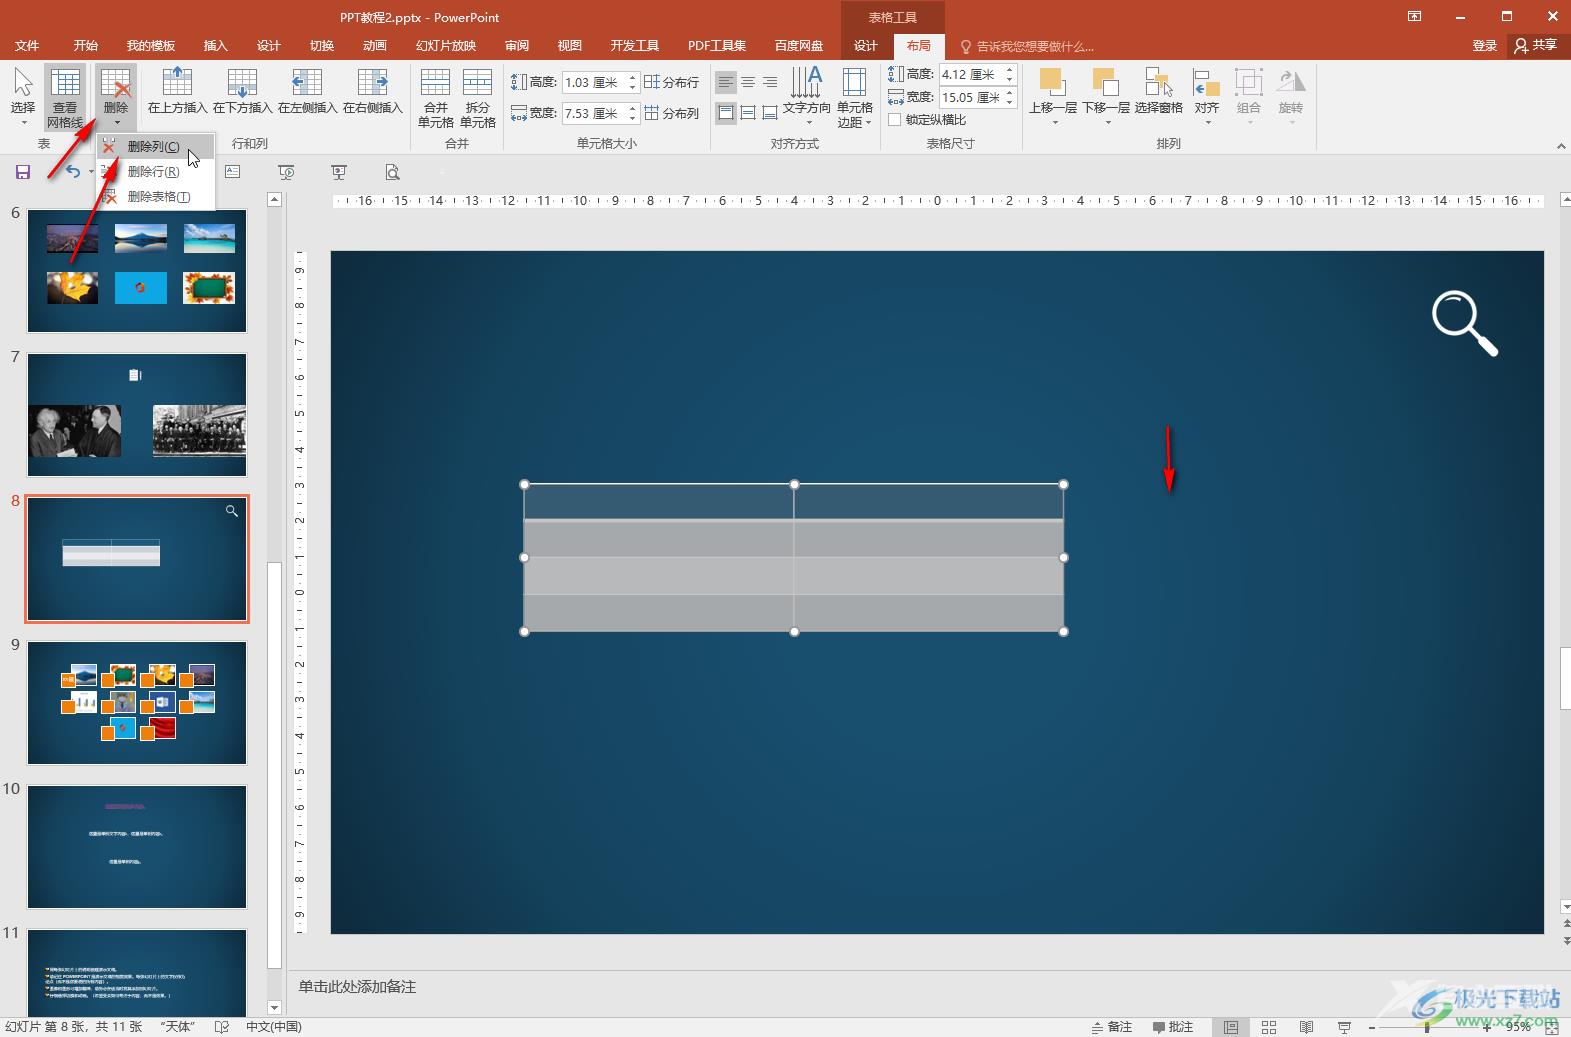Increase cell height with the up stepper
The width and height of the screenshot is (1571, 1037).
tap(632, 78)
